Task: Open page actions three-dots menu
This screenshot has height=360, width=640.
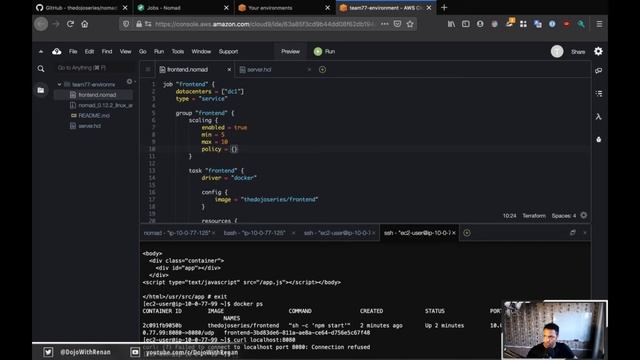Action: pos(384,24)
